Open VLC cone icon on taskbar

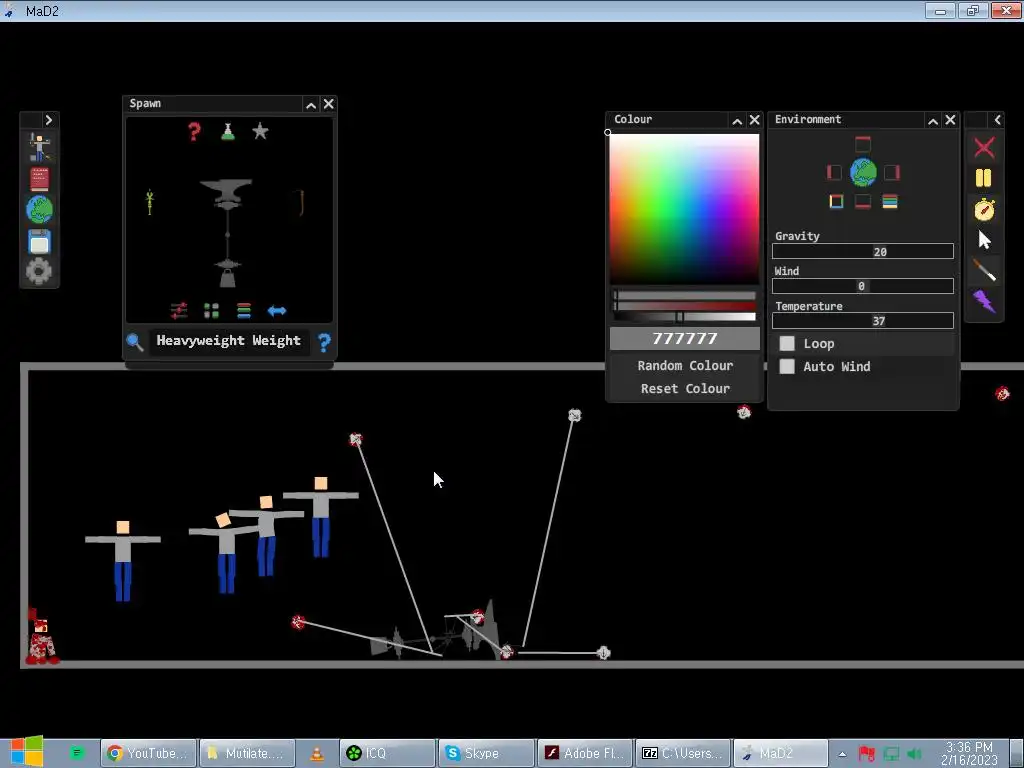pyautogui.click(x=317, y=754)
